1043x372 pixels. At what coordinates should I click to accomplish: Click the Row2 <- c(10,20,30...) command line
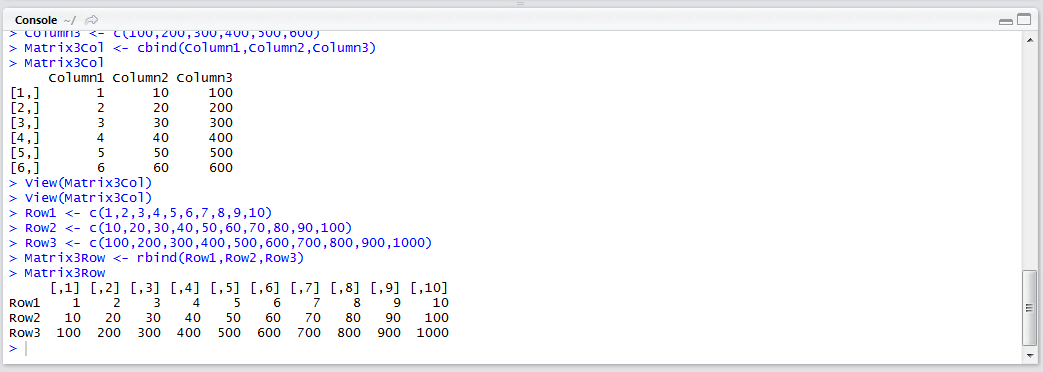point(180,228)
